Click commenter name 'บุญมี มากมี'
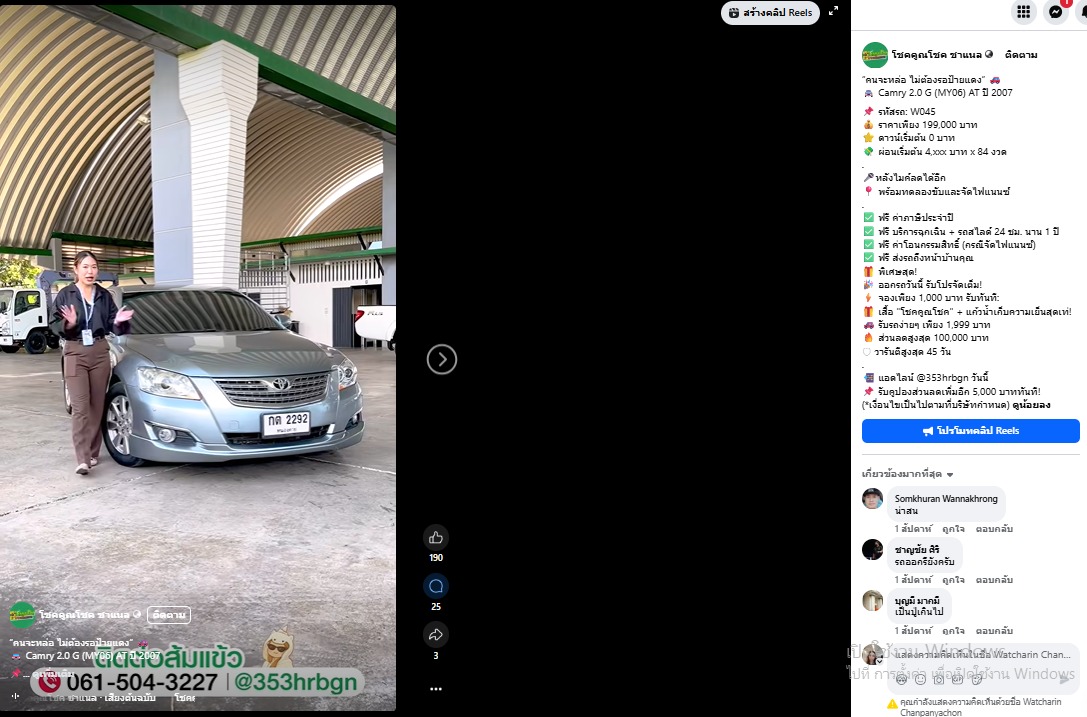The height and width of the screenshot is (717, 1087). tap(916, 601)
